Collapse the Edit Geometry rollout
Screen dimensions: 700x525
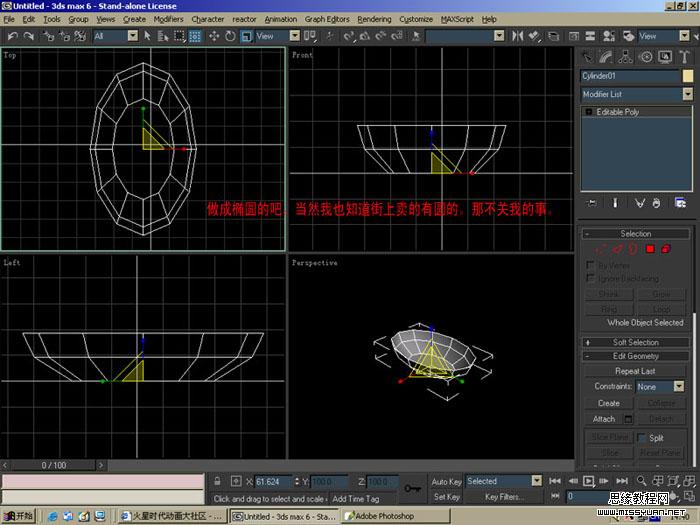point(636,356)
